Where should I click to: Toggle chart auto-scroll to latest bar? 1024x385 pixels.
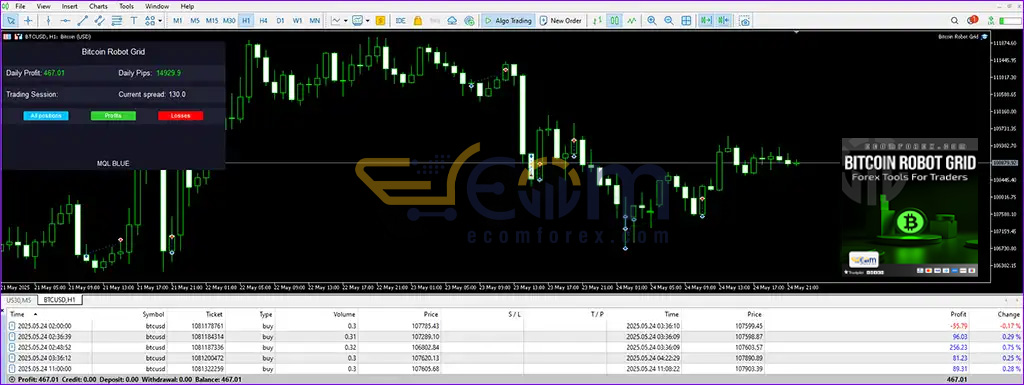(705, 21)
